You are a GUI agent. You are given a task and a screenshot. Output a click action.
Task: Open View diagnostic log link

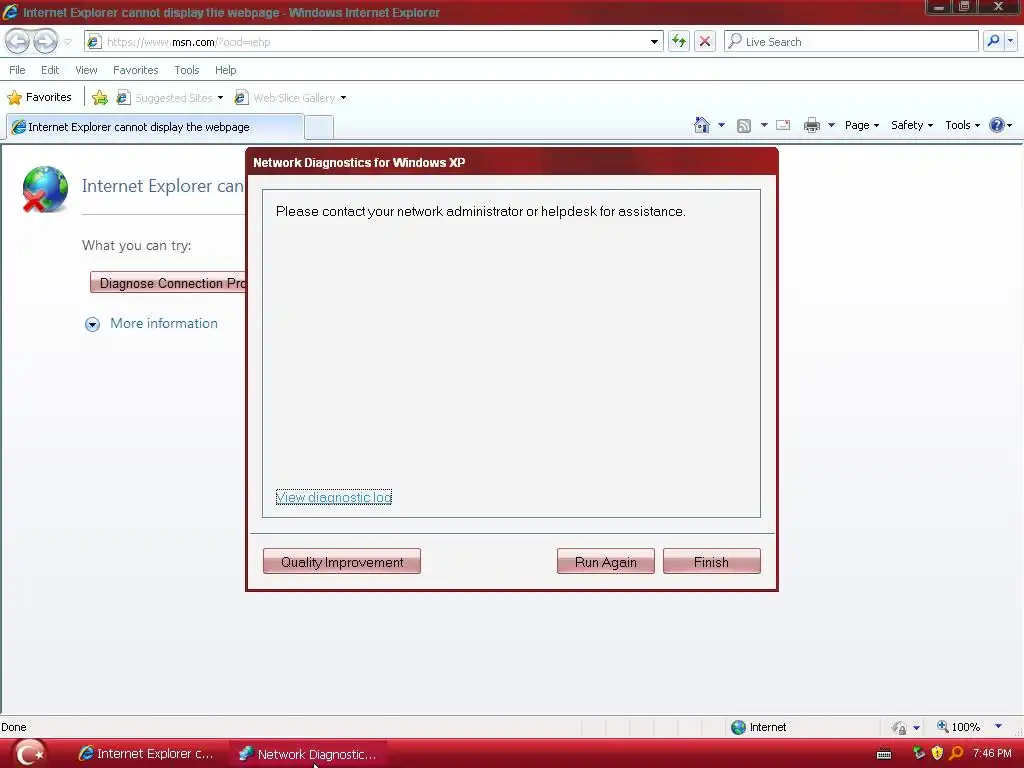(x=334, y=497)
